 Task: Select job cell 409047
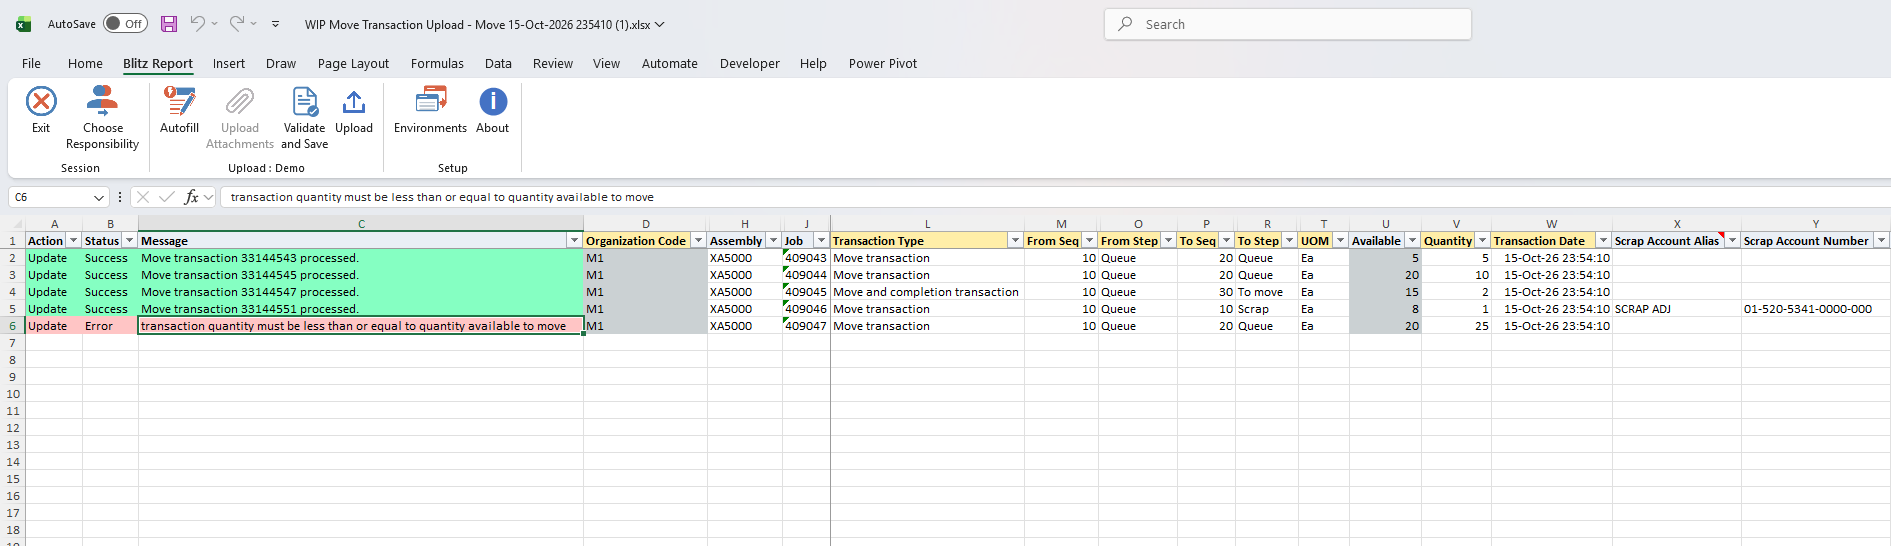point(806,326)
